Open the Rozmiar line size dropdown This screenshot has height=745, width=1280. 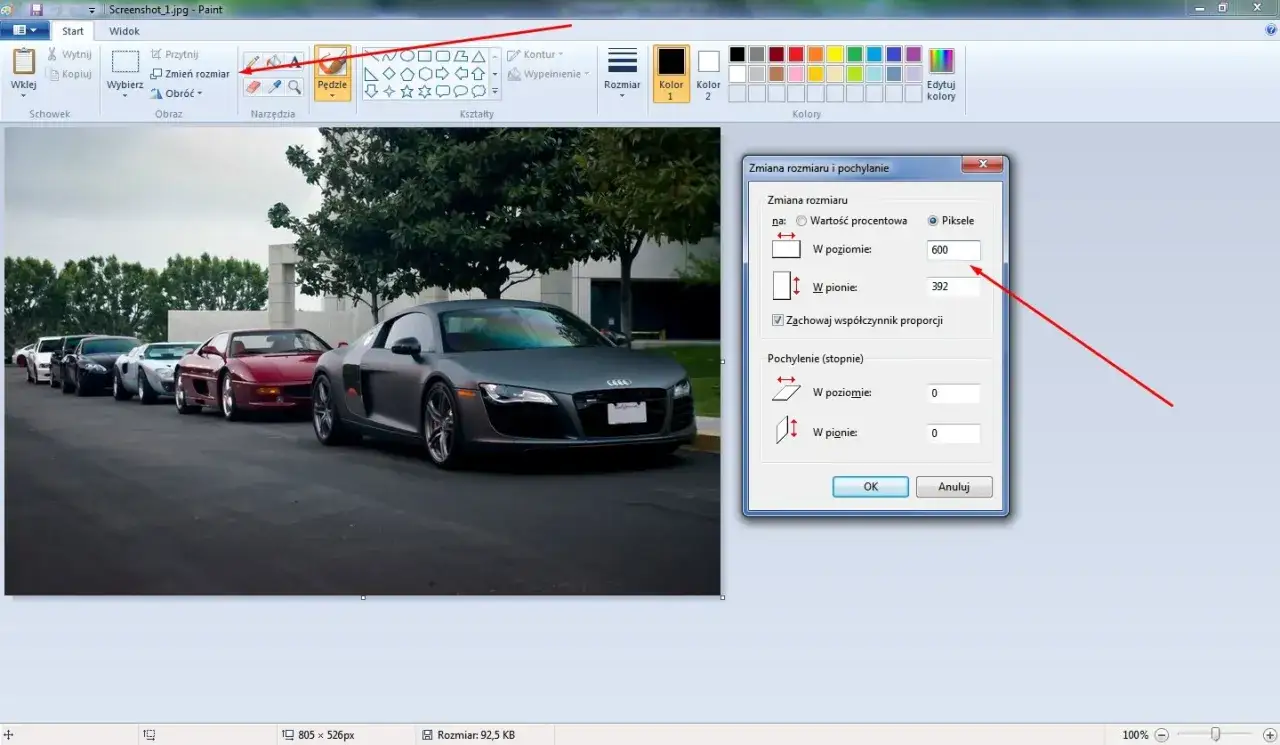(622, 72)
